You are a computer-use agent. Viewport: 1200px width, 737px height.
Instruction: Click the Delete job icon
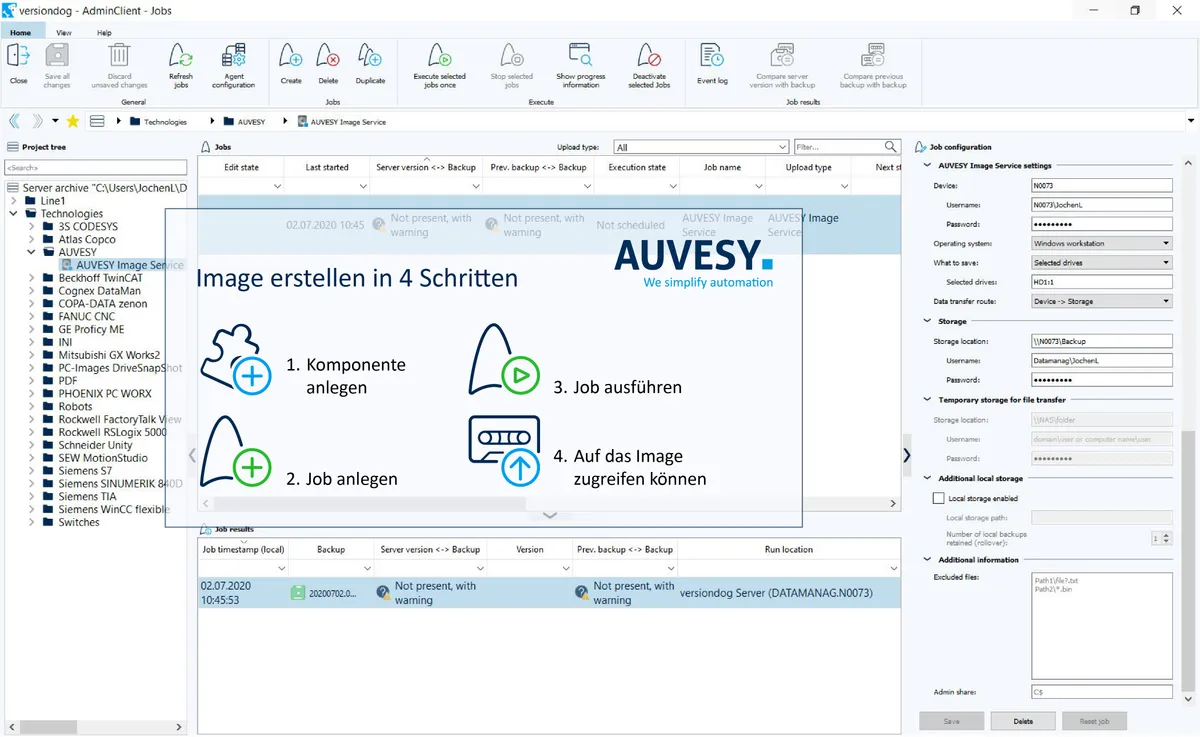[327, 63]
